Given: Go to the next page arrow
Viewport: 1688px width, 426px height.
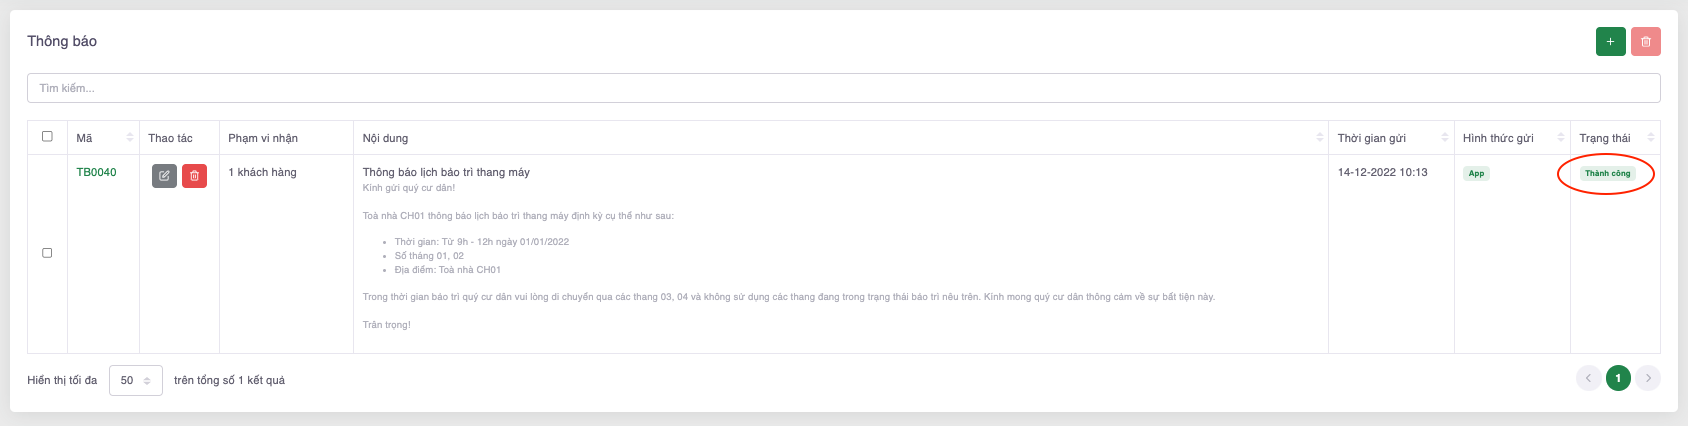Looking at the screenshot, I should click(x=1648, y=378).
